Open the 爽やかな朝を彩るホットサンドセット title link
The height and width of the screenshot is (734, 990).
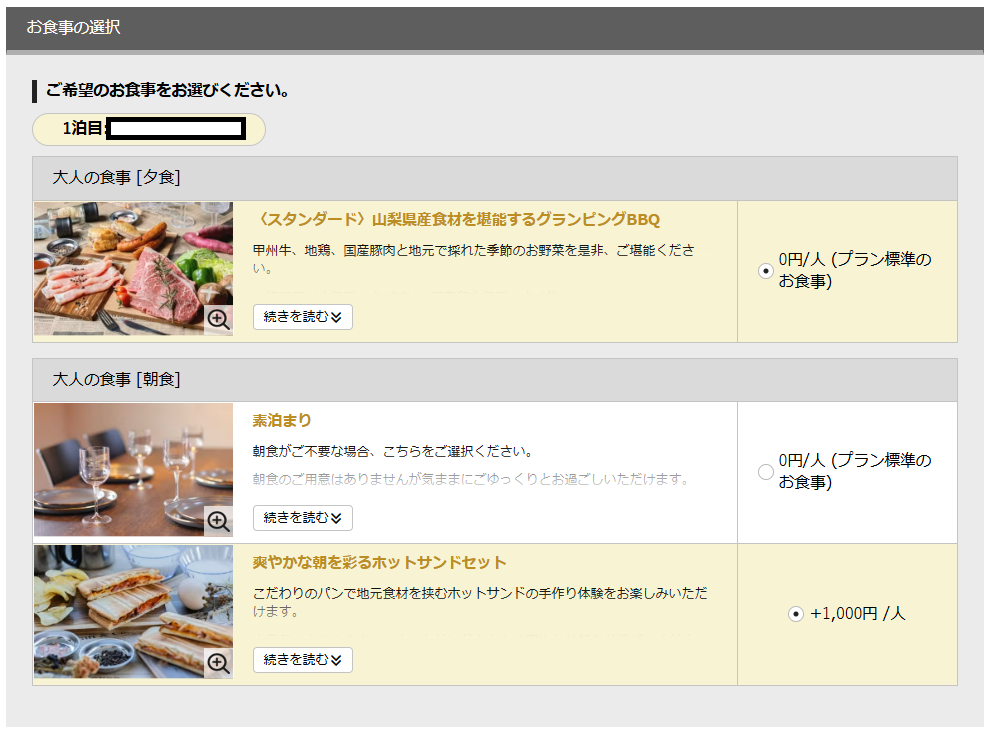tap(379, 563)
